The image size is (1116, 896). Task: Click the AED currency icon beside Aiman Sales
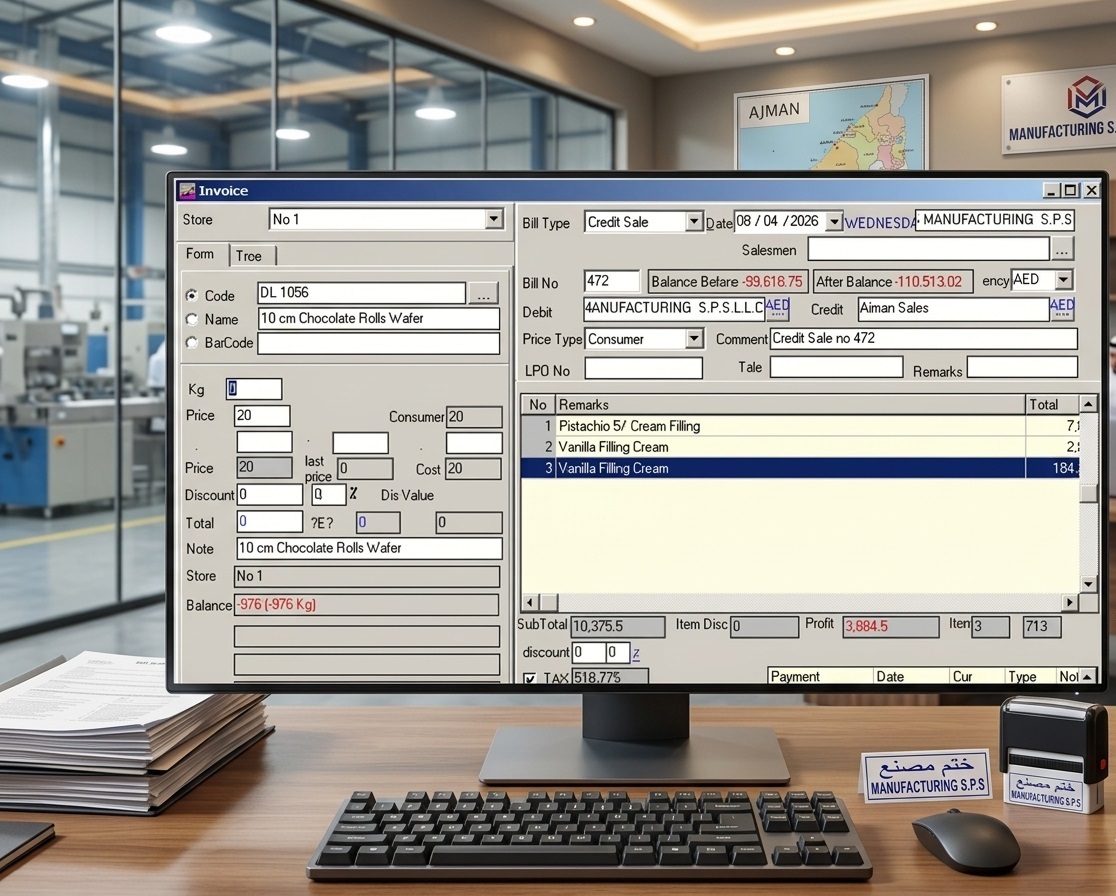click(1062, 309)
